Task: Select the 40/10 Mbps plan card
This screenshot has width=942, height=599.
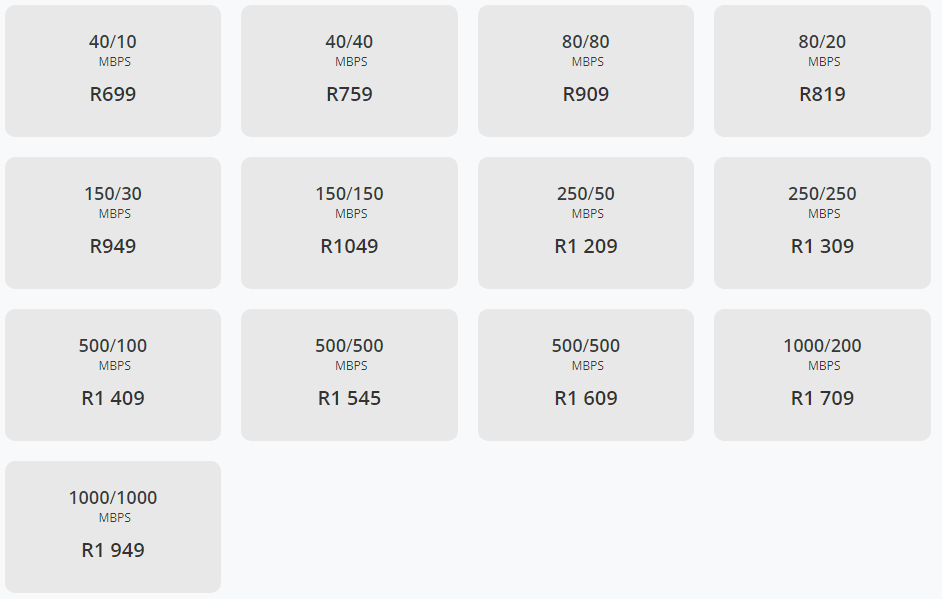Action: 113,70
